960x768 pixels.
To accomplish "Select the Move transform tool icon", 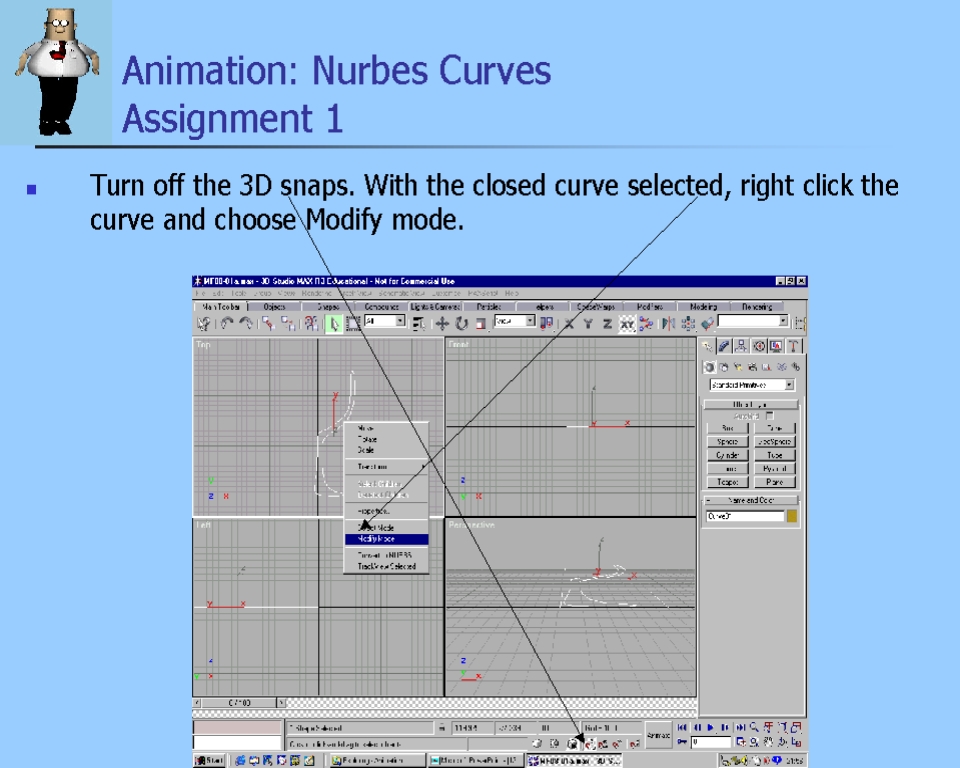I will [x=442, y=323].
